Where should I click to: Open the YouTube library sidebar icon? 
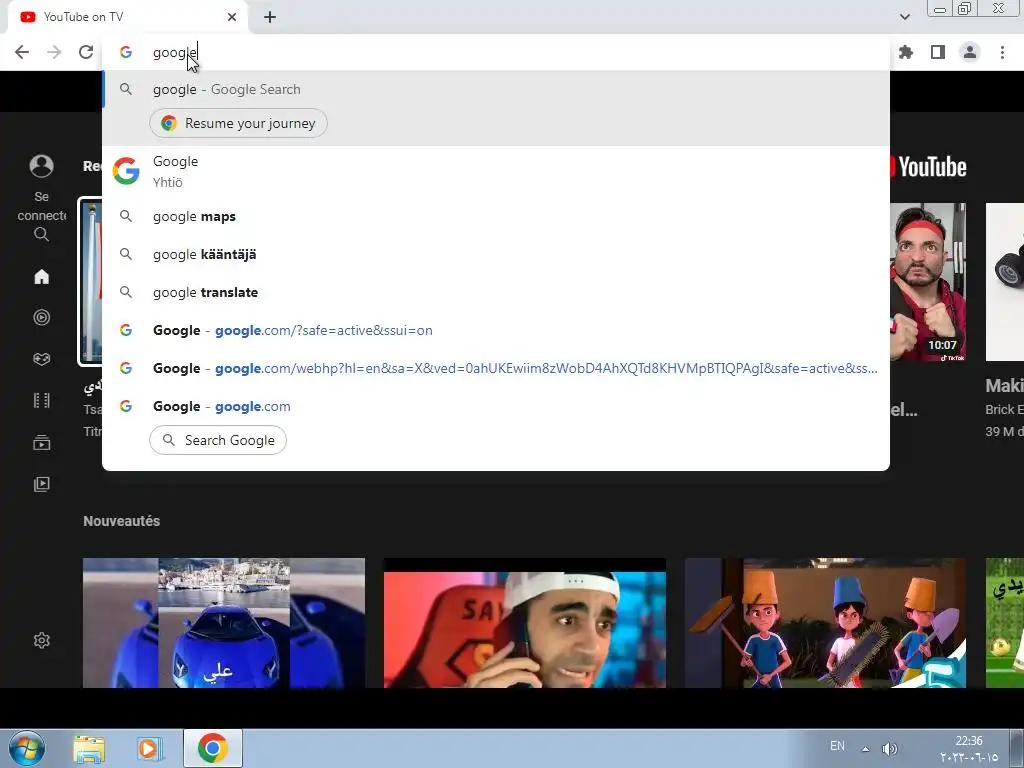tap(41, 484)
